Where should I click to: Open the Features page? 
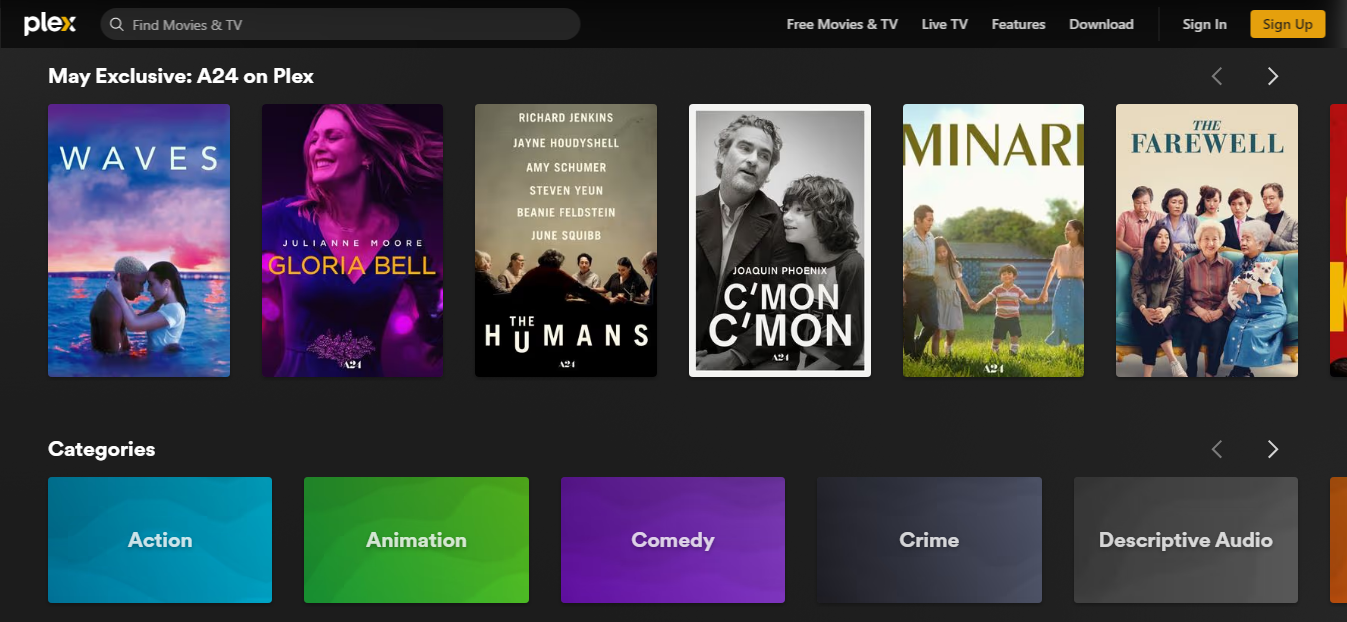pyautogui.click(x=1018, y=24)
